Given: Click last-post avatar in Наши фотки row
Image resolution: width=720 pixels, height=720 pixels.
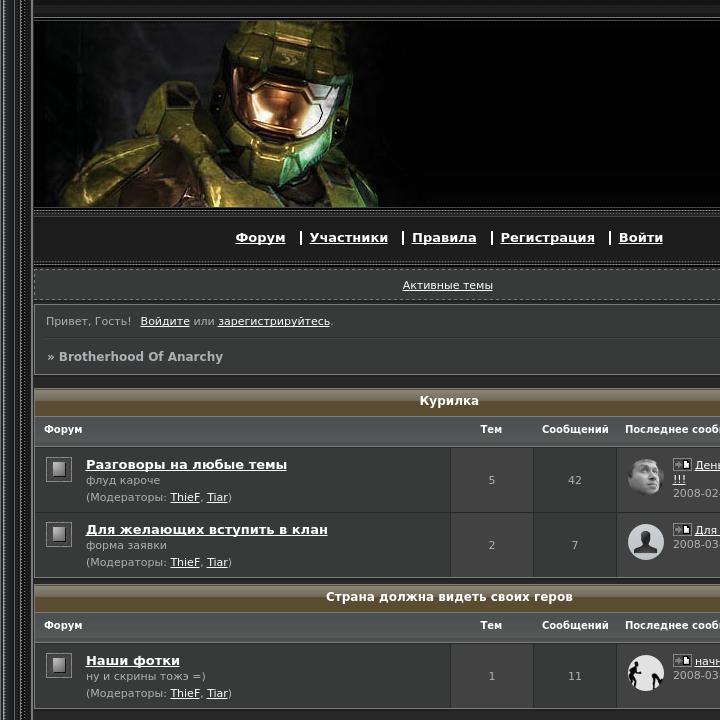Looking at the screenshot, I should coord(646,673).
